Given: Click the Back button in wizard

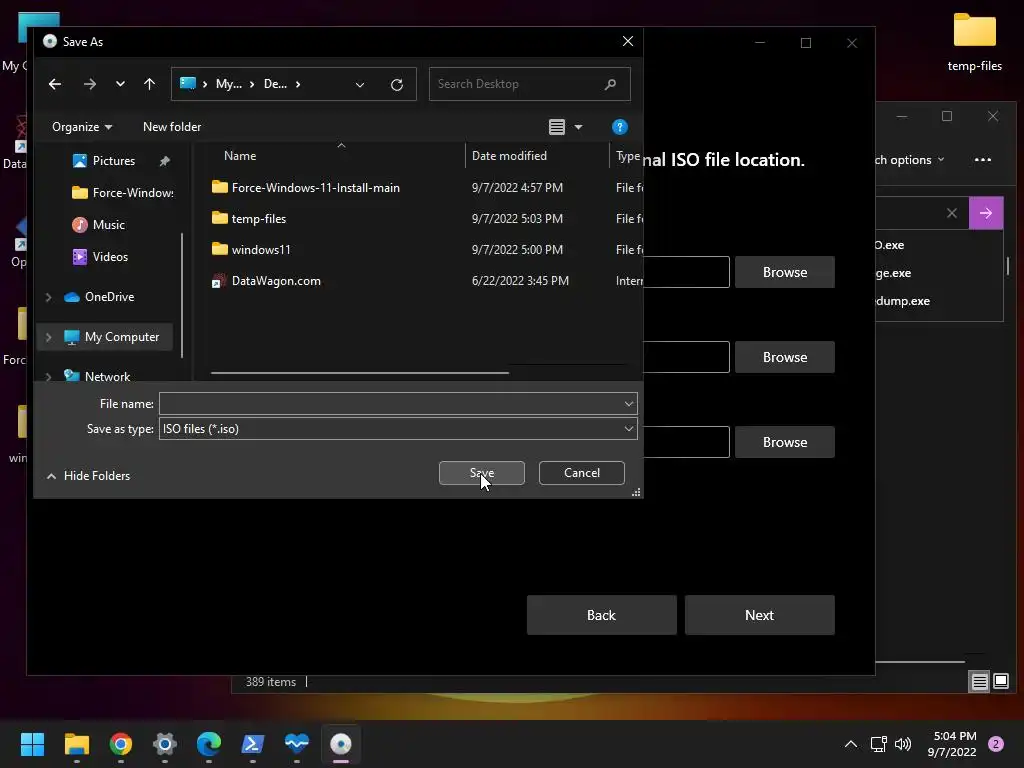Looking at the screenshot, I should click(601, 615).
